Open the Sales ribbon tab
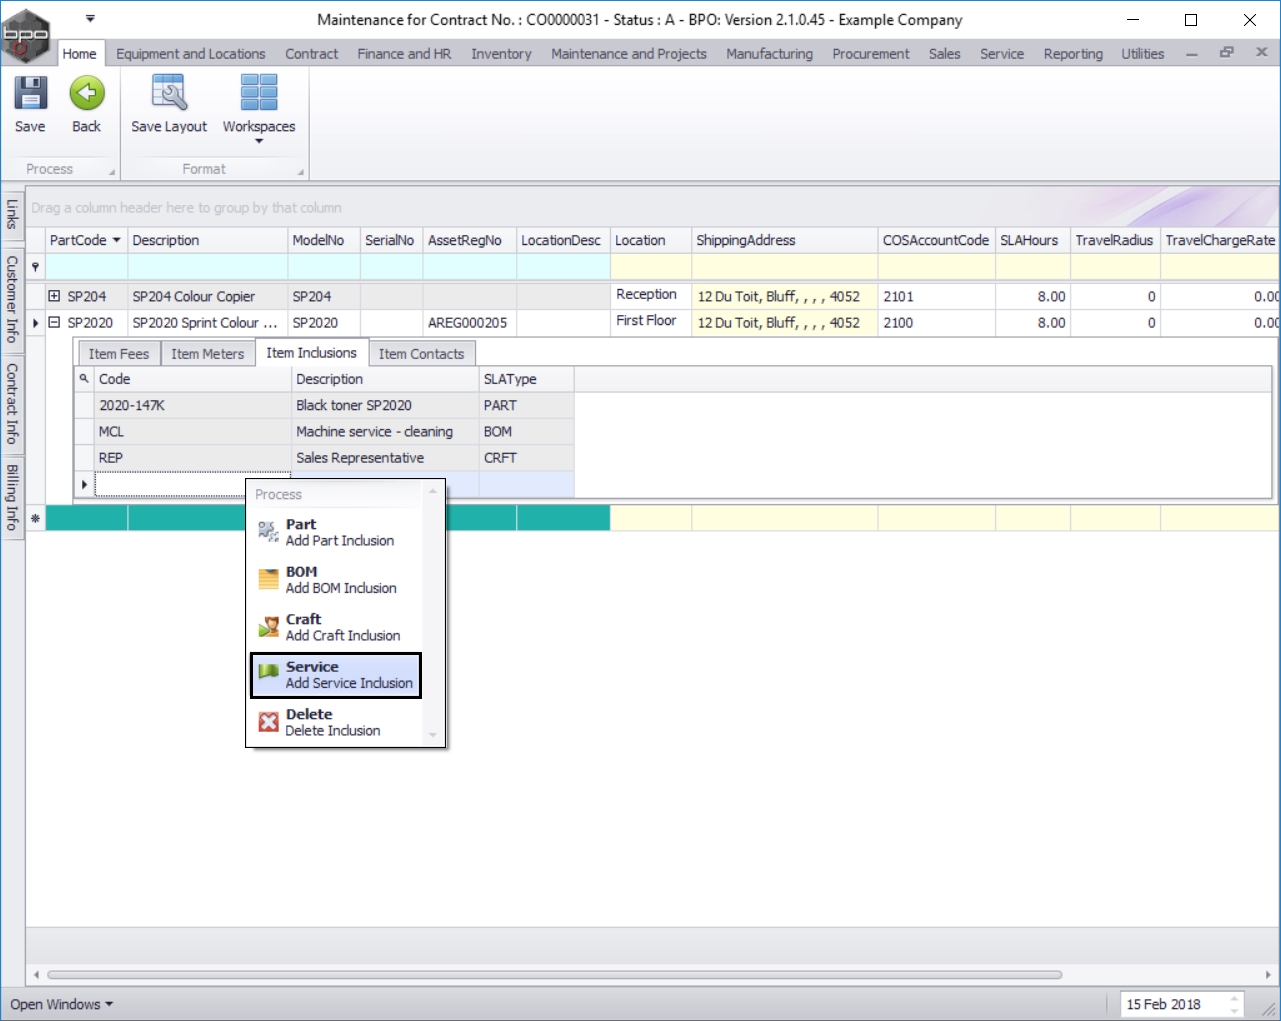This screenshot has height=1021, width=1281. 944,54
